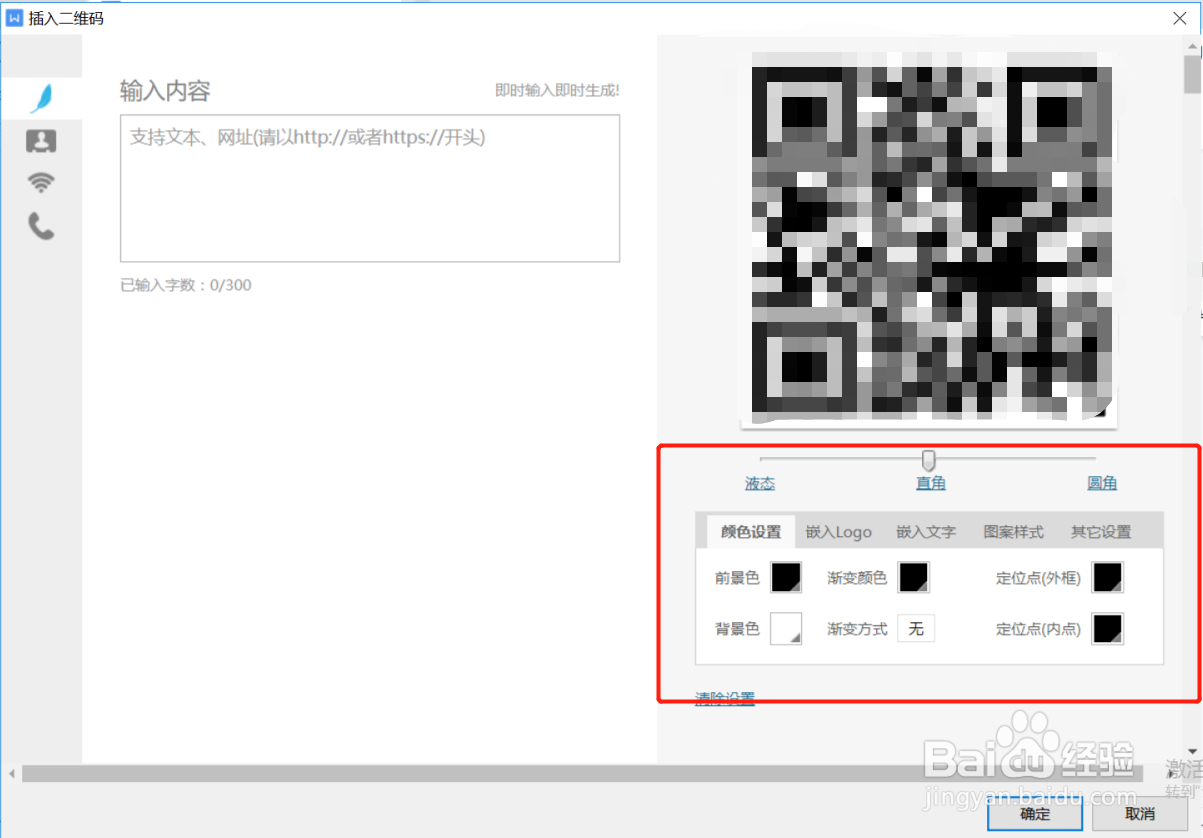
Task: Select the WiFi QR code option
Action: click(x=42, y=183)
